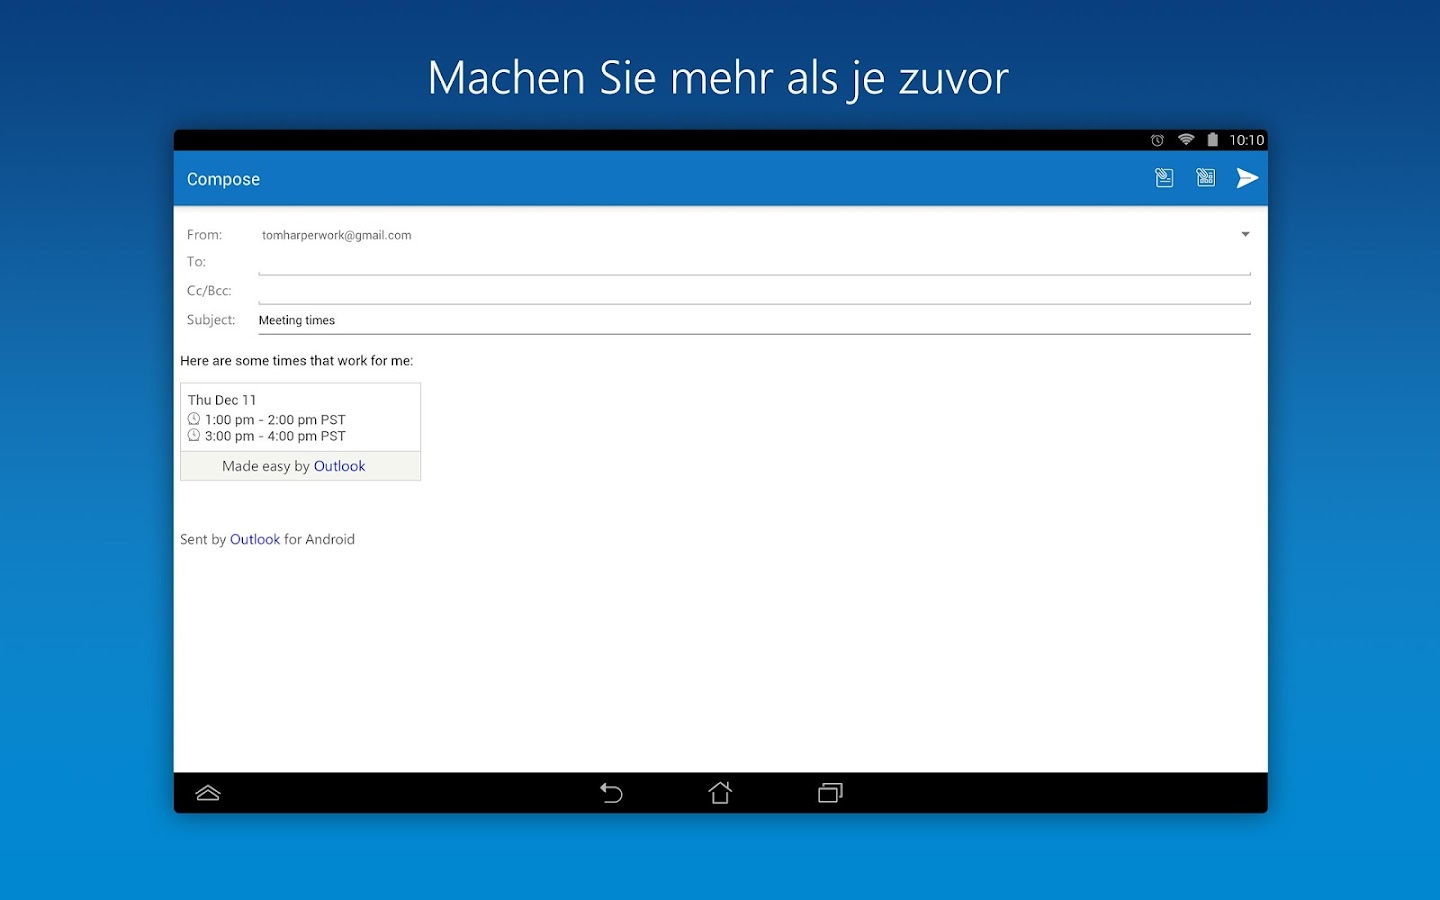The image size is (1440, 900).
Task: Click the clock icon next to 1:00 pm
Action: point(194,419)
